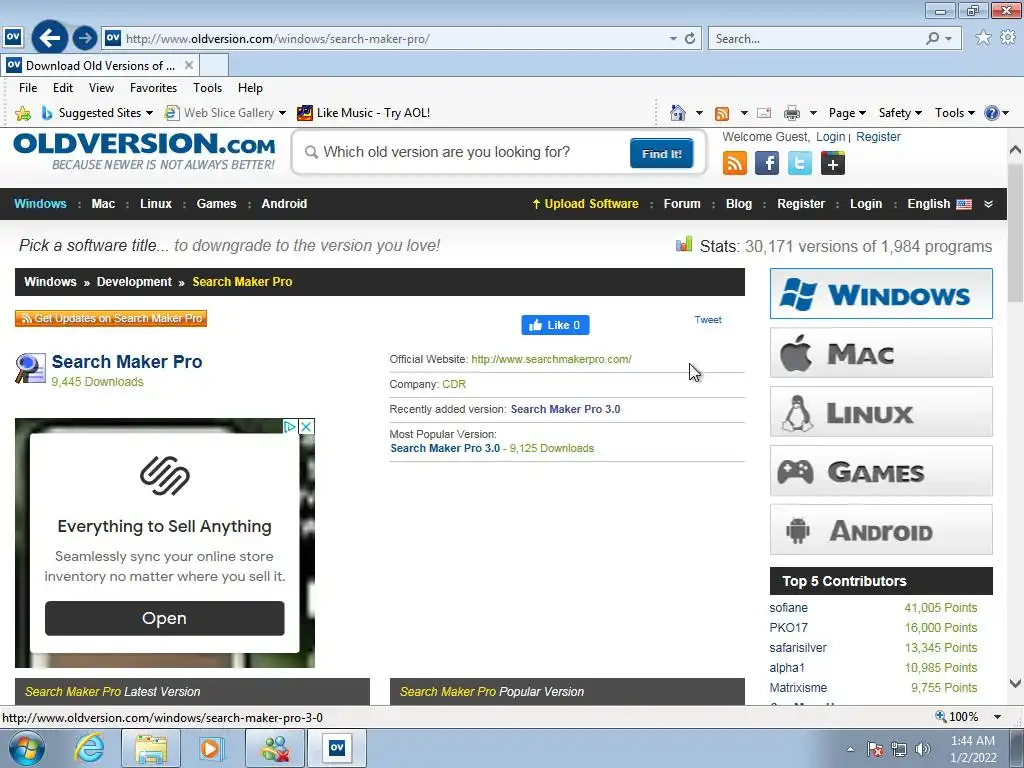Open Suggested Sites dropdown

click(149, 113)
